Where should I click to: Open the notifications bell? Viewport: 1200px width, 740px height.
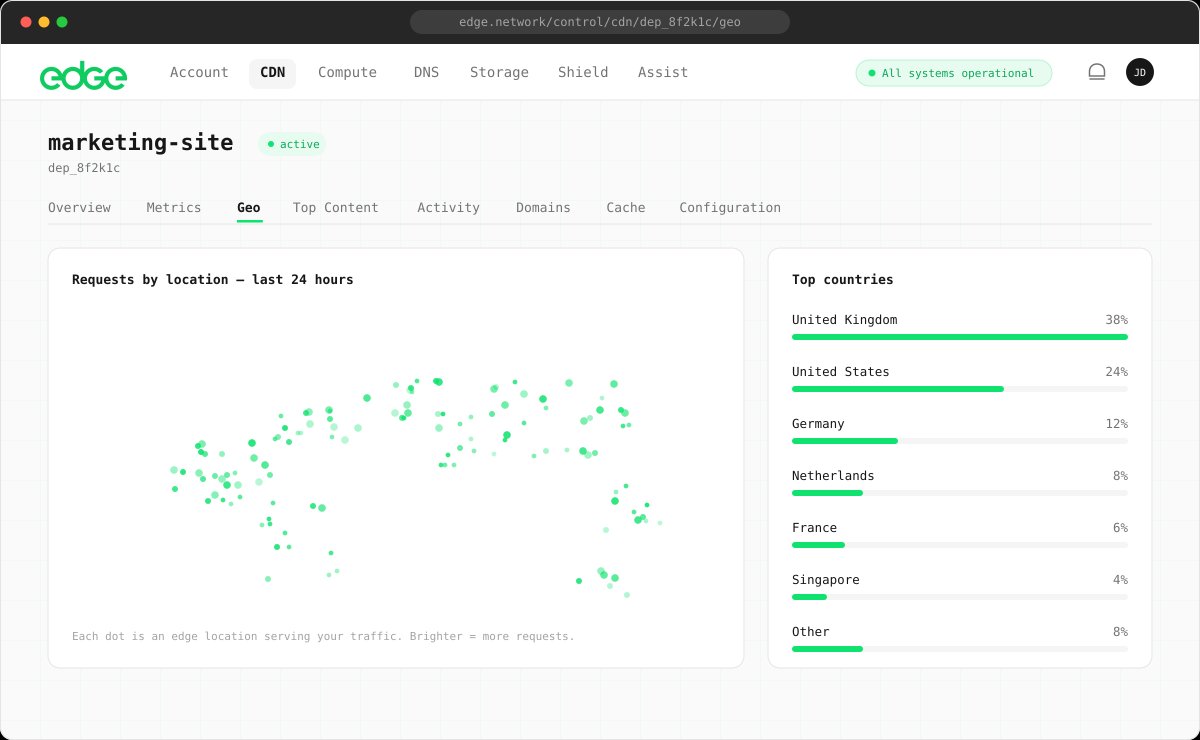(x=1097, y=72)
